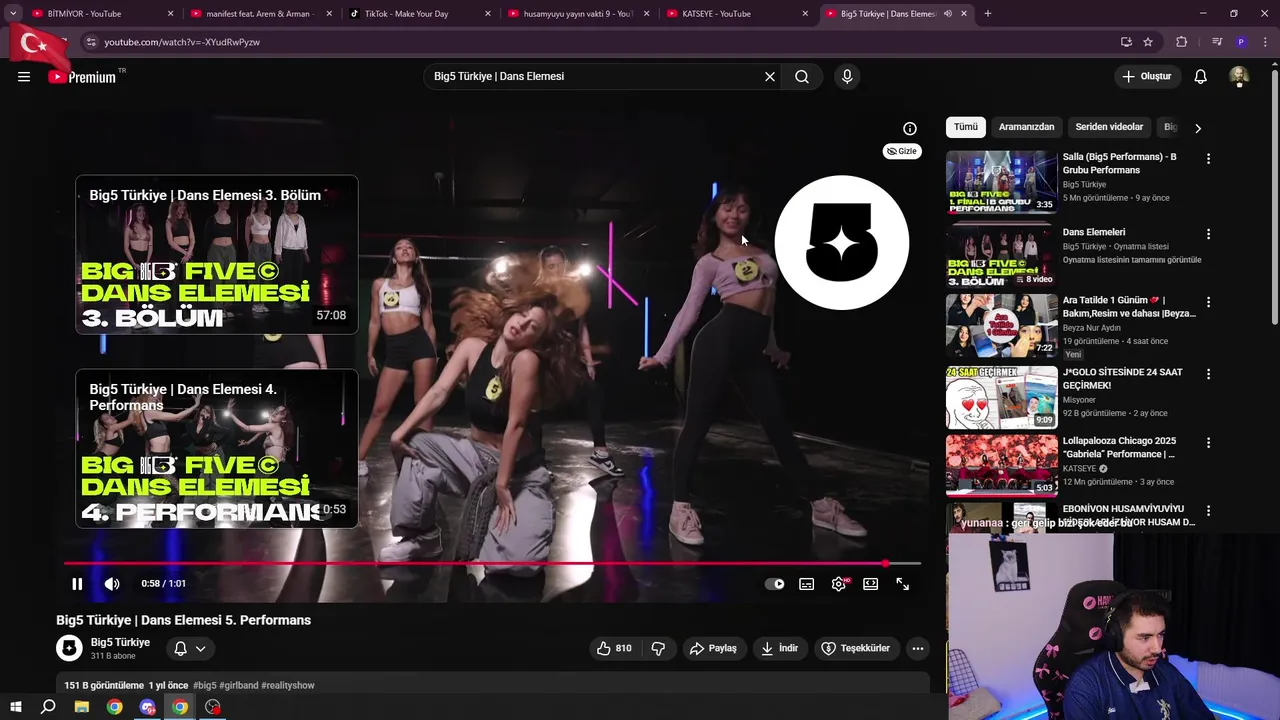
Task: Open Salla (Big5 Performans) video thumbnail
Action: pos(1002,182)
